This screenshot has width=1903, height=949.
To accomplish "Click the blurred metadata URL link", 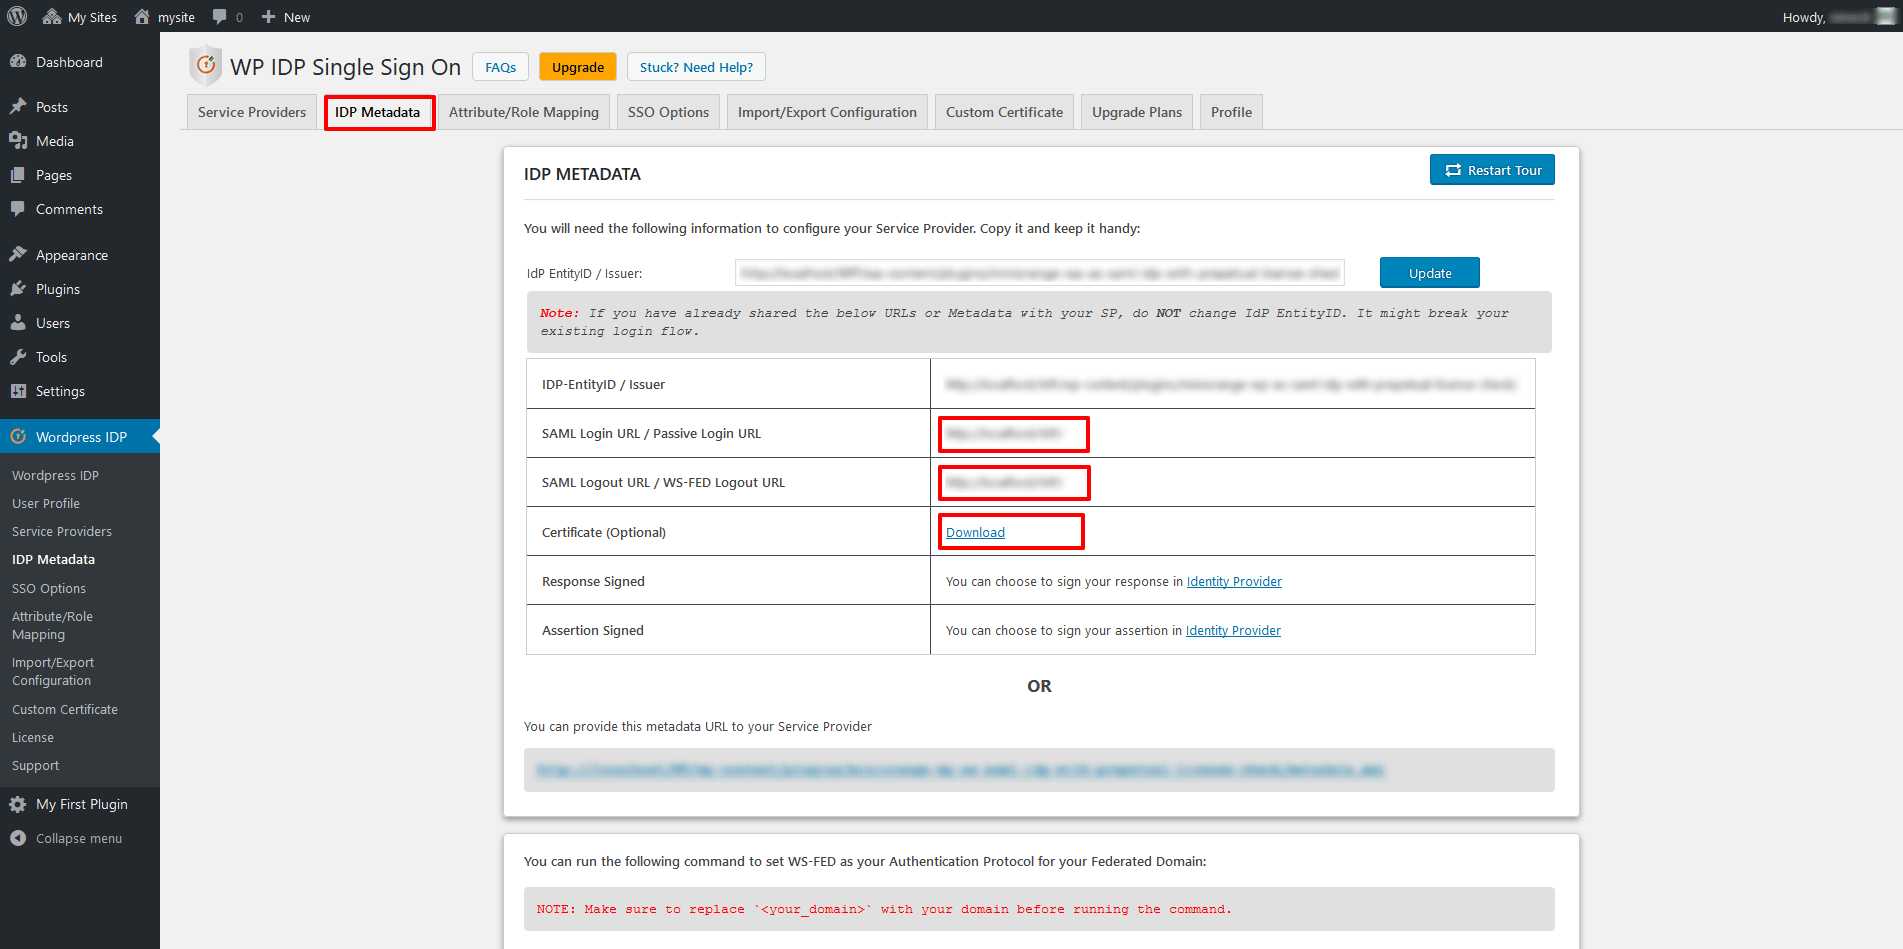I will (x=960, y=770).
